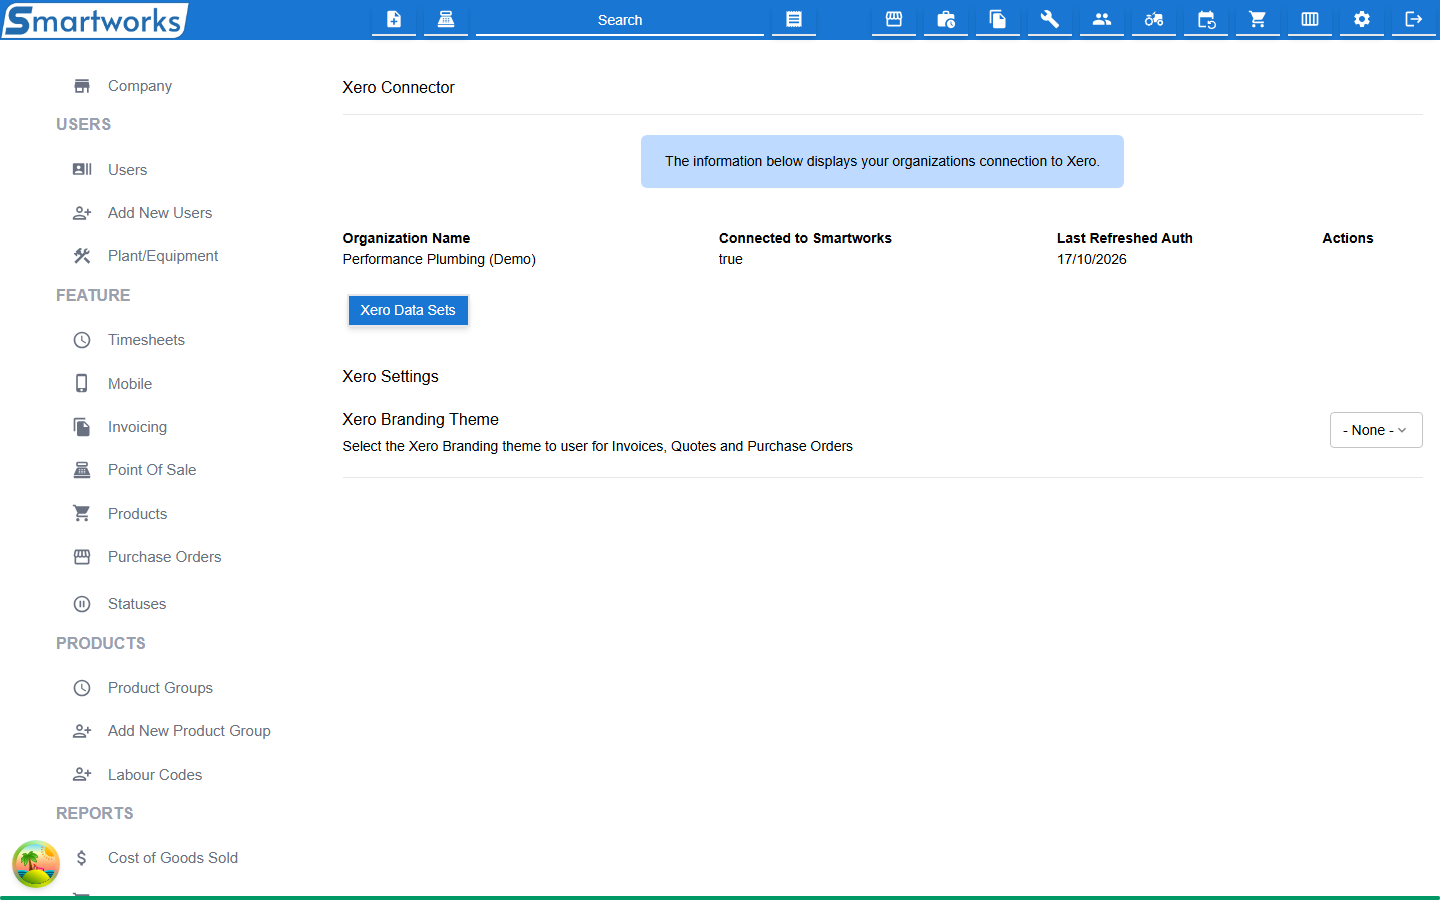Go to Add New Users link
1440x900 pixels.
160,213
